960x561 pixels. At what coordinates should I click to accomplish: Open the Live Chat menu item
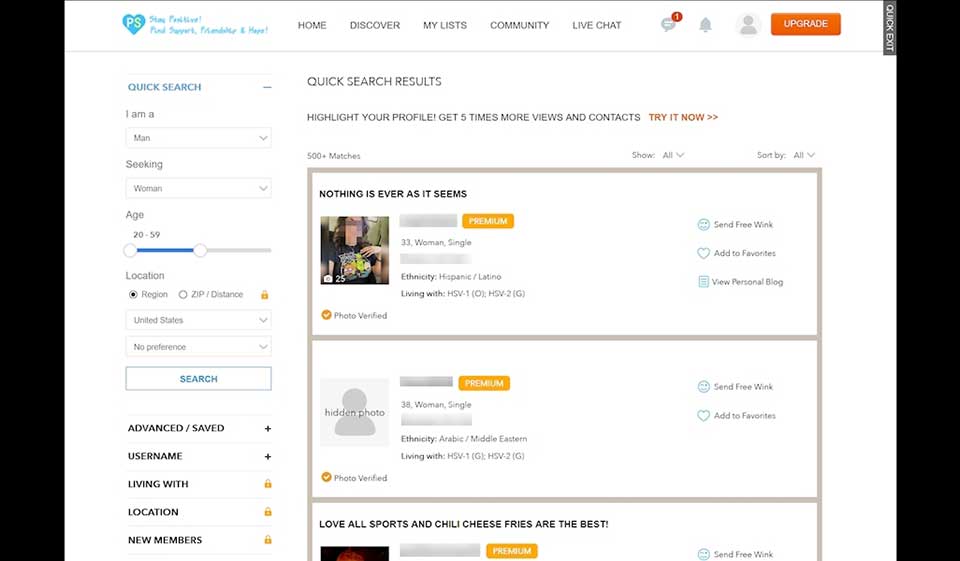(597, 25)
